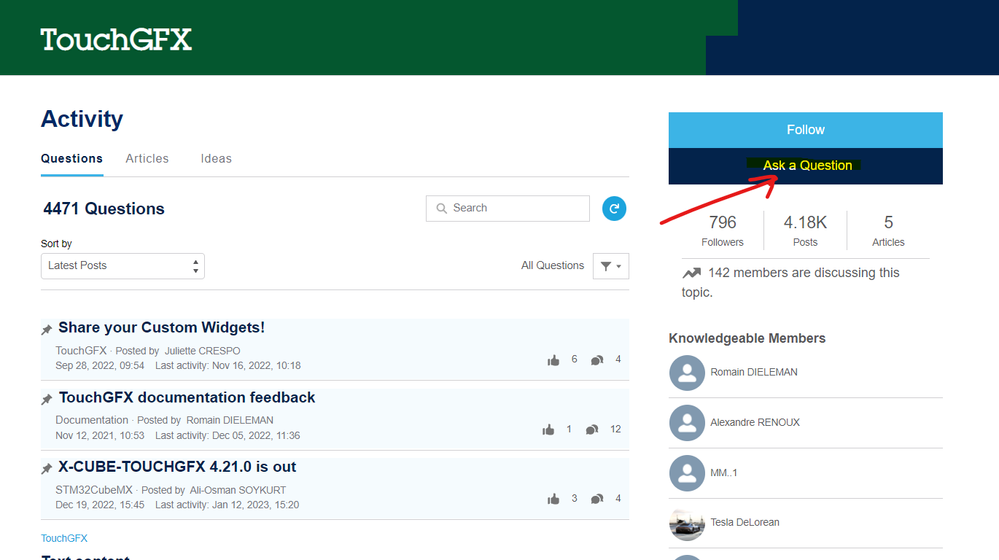Click the trending arrow icon near 142 members

click(691, 273)
